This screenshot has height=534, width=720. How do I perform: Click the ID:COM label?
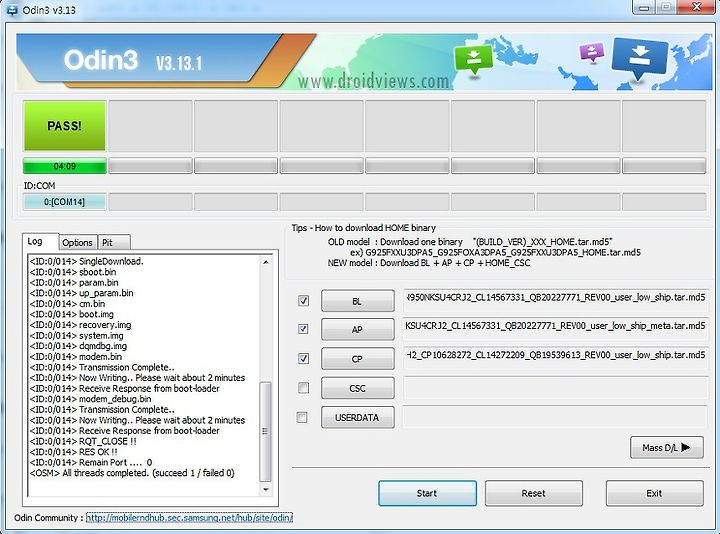39,186
